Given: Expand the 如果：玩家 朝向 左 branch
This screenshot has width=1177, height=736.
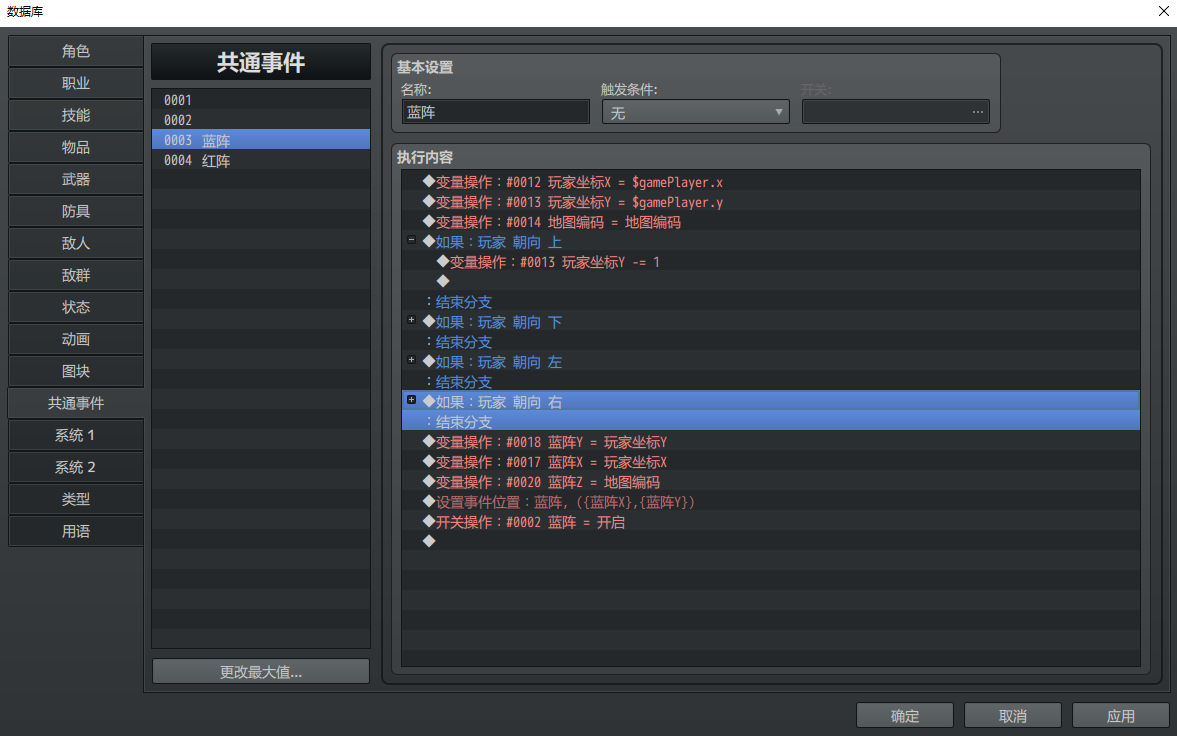Looking at the screenshot, I should click(411, 360).
